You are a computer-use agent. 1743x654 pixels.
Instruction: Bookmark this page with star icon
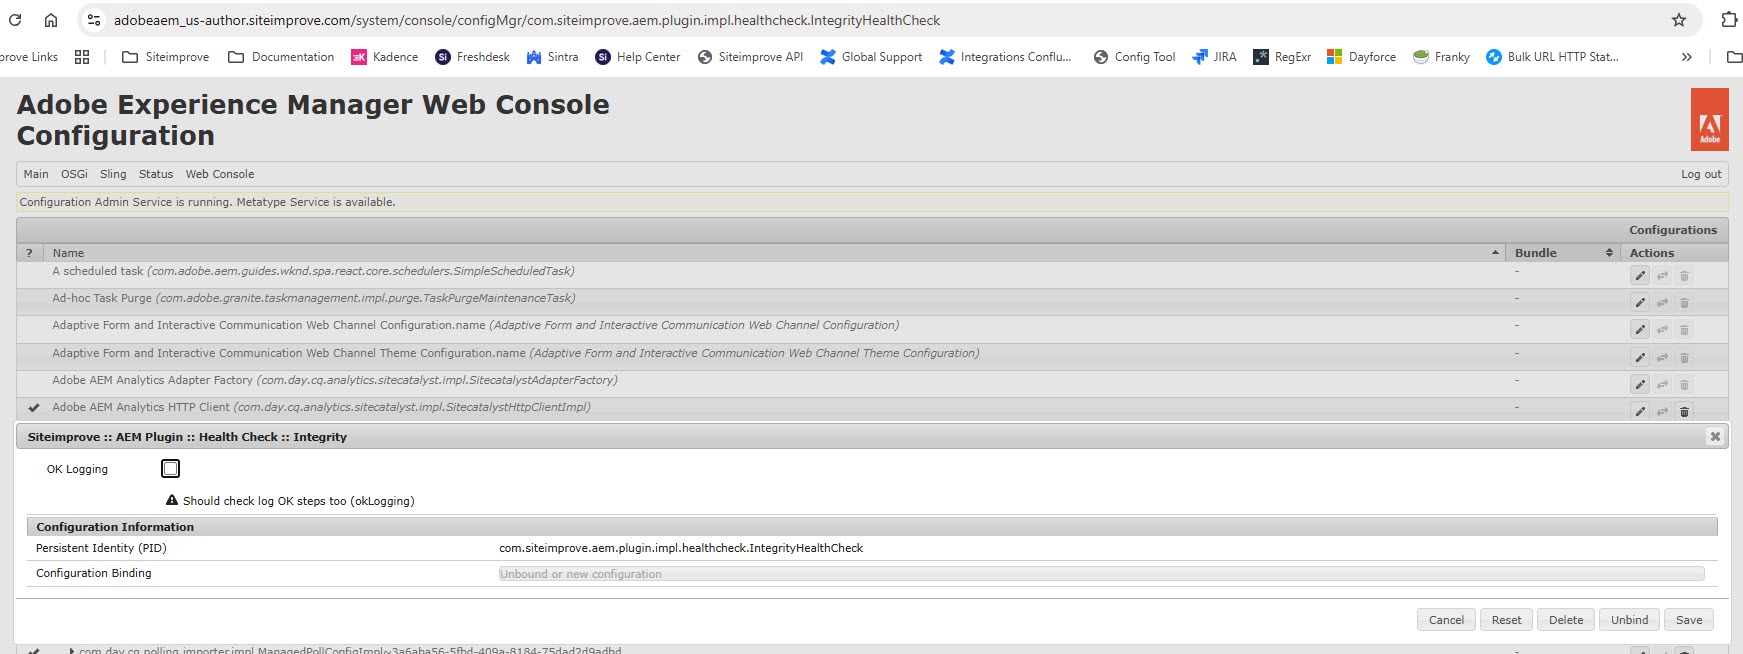point(1679,20)
